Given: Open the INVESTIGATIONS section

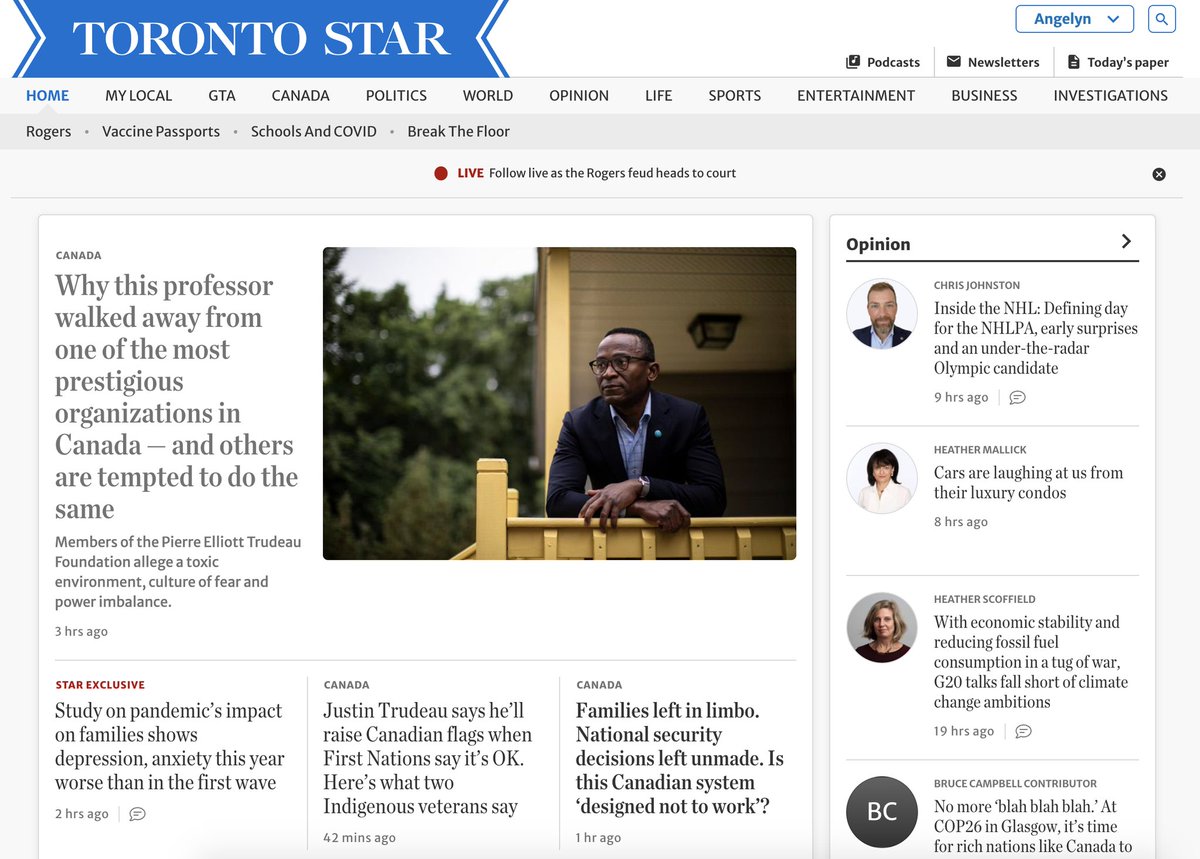Looking at the screenshot, I should (x=1110, y=96).
